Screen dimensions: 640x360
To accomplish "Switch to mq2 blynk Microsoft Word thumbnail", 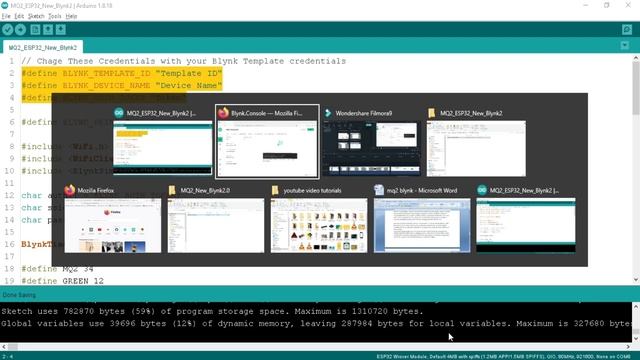I will coord(422,225).
